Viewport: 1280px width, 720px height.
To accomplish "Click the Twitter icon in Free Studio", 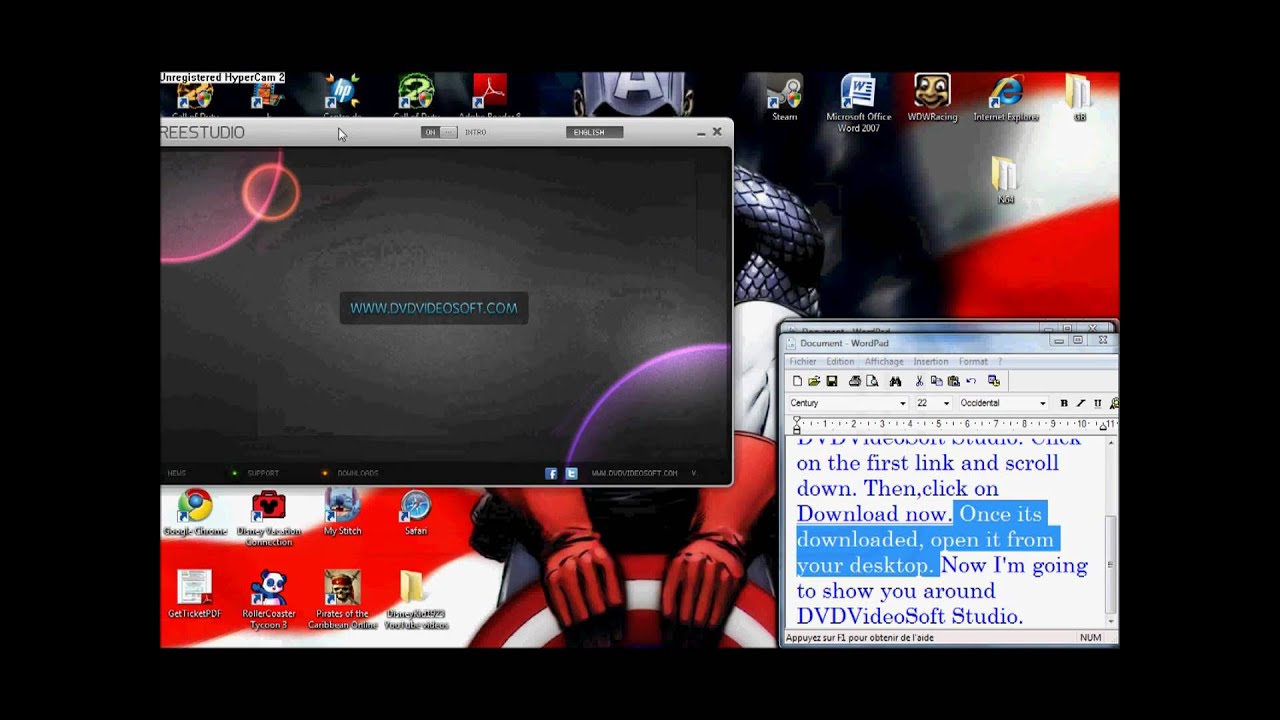I will pos(571,473).
